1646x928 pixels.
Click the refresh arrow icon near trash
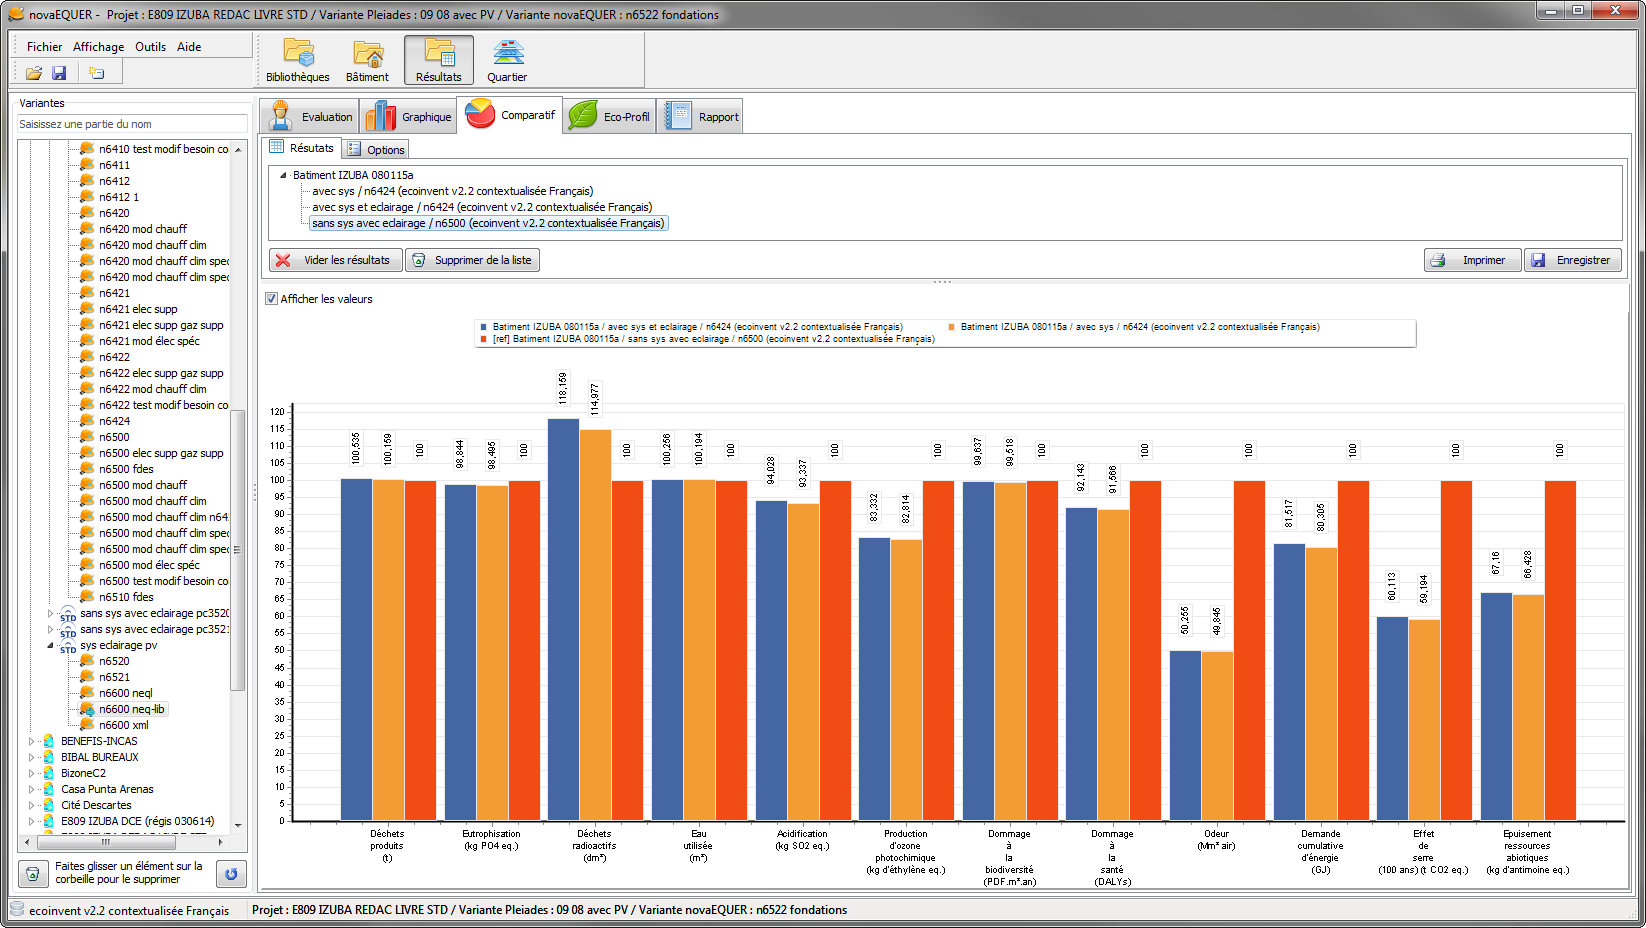click(231, 874)
